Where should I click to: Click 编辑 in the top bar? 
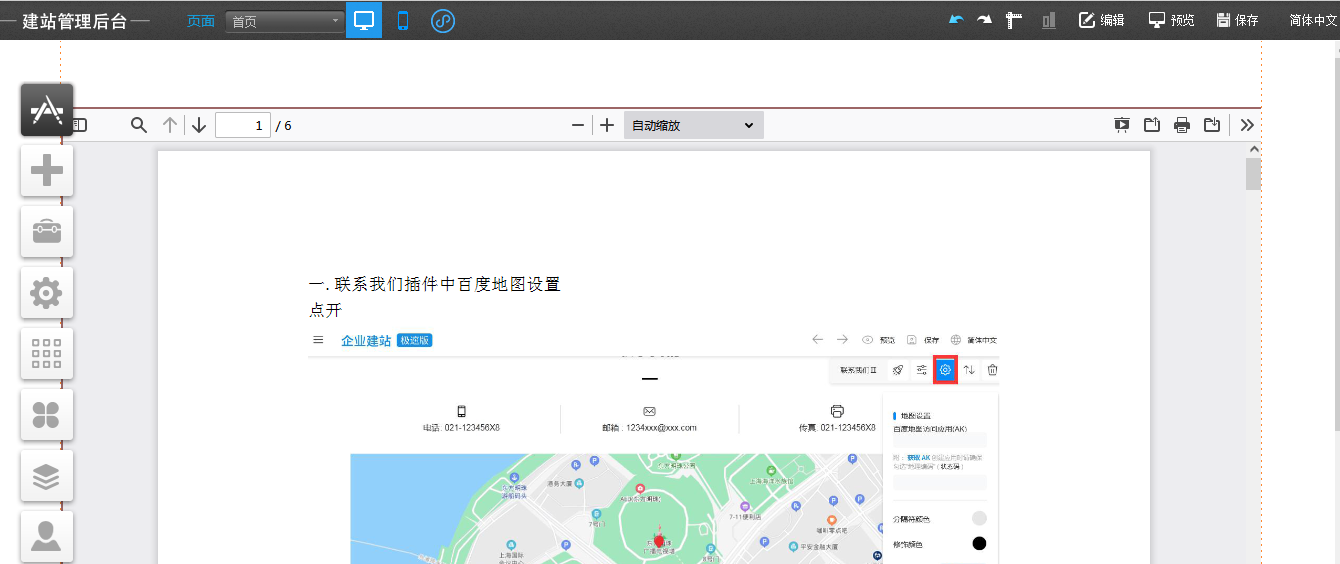[1101, 20]
